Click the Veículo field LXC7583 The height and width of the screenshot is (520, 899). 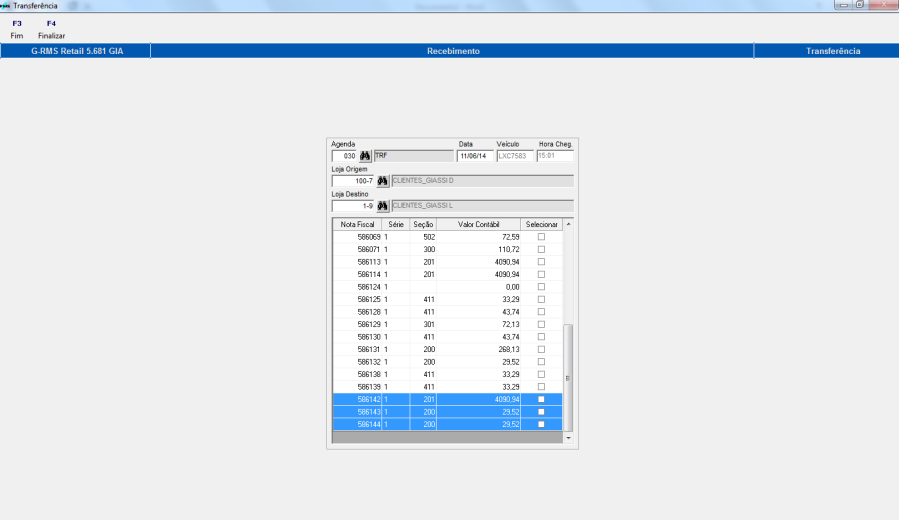point(515,156)
